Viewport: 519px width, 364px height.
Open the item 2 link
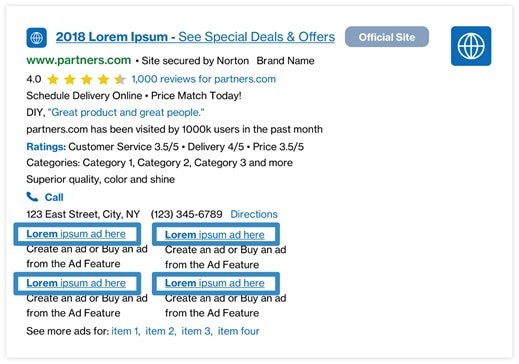tap(161, 331)
